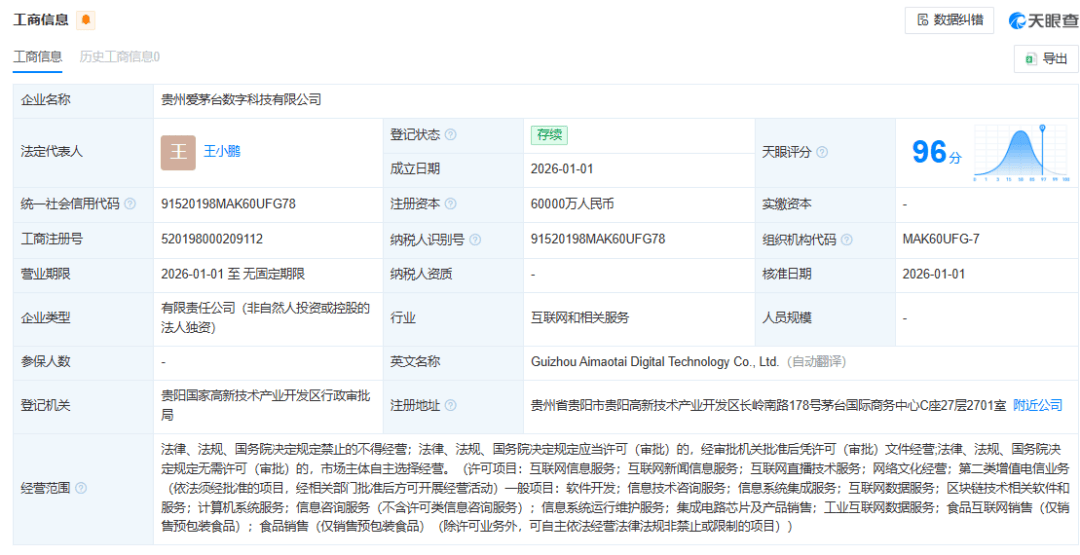
Task: Click the green 存续 status badge
Action: click(x=549, y=135)
